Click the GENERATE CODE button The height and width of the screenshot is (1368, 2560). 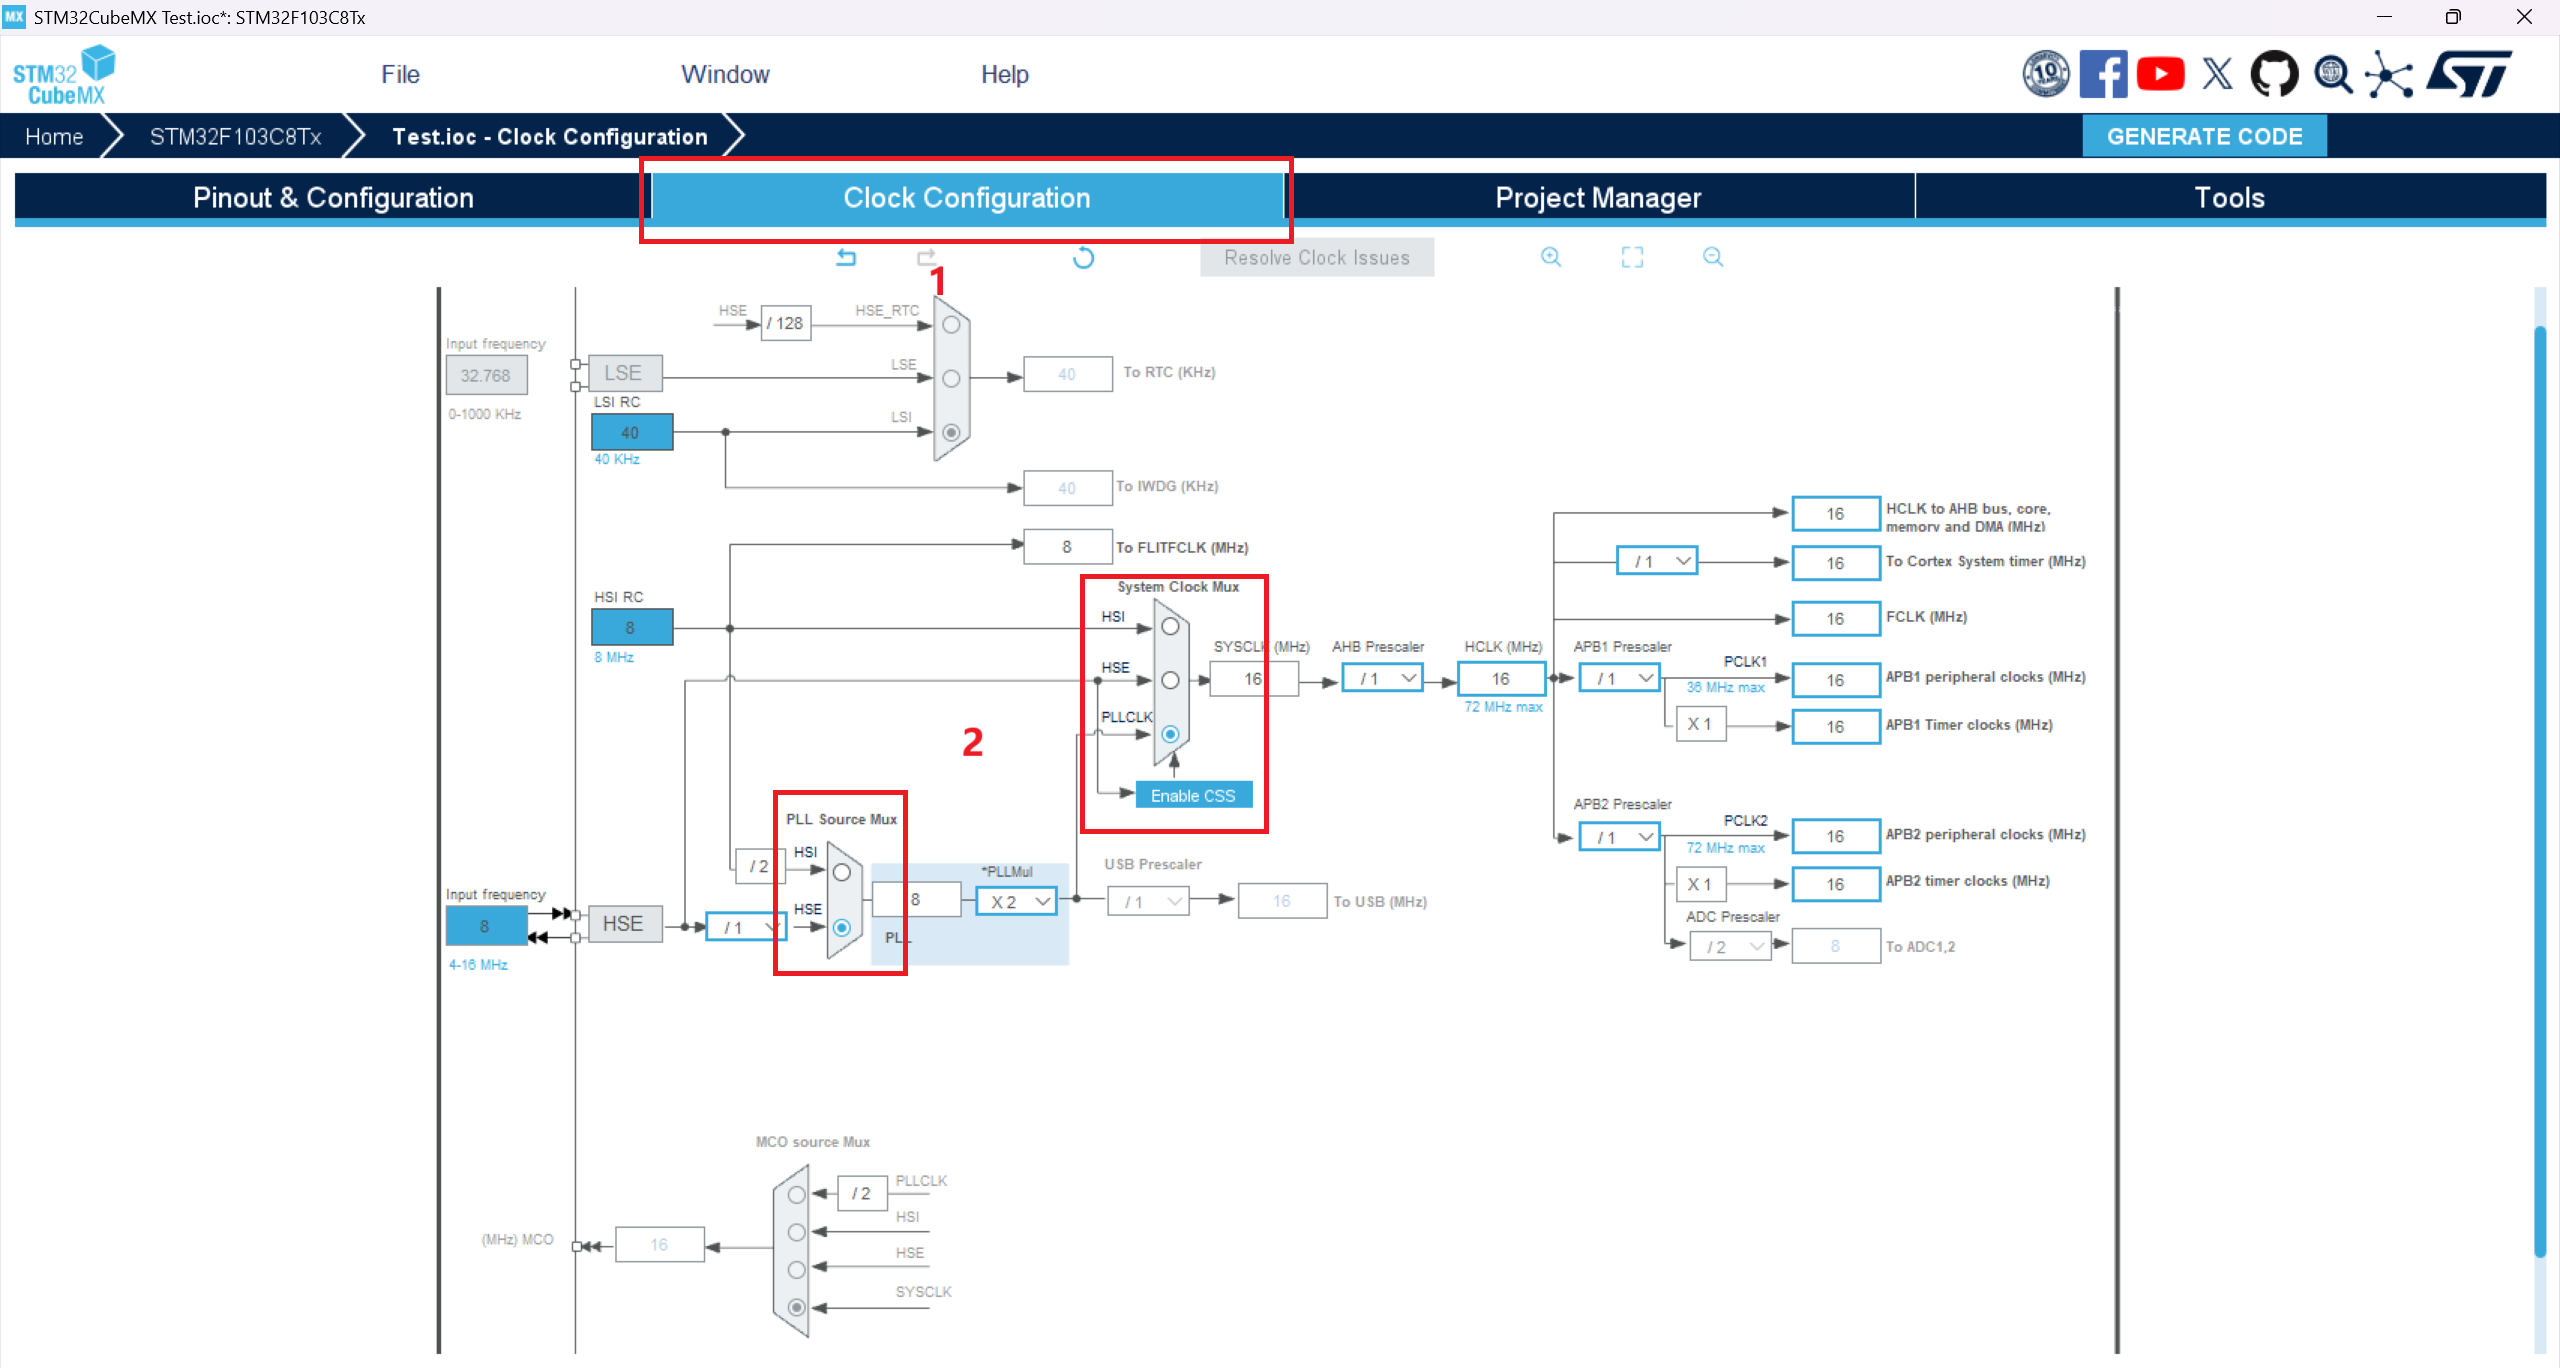(x=2204, y=136)
